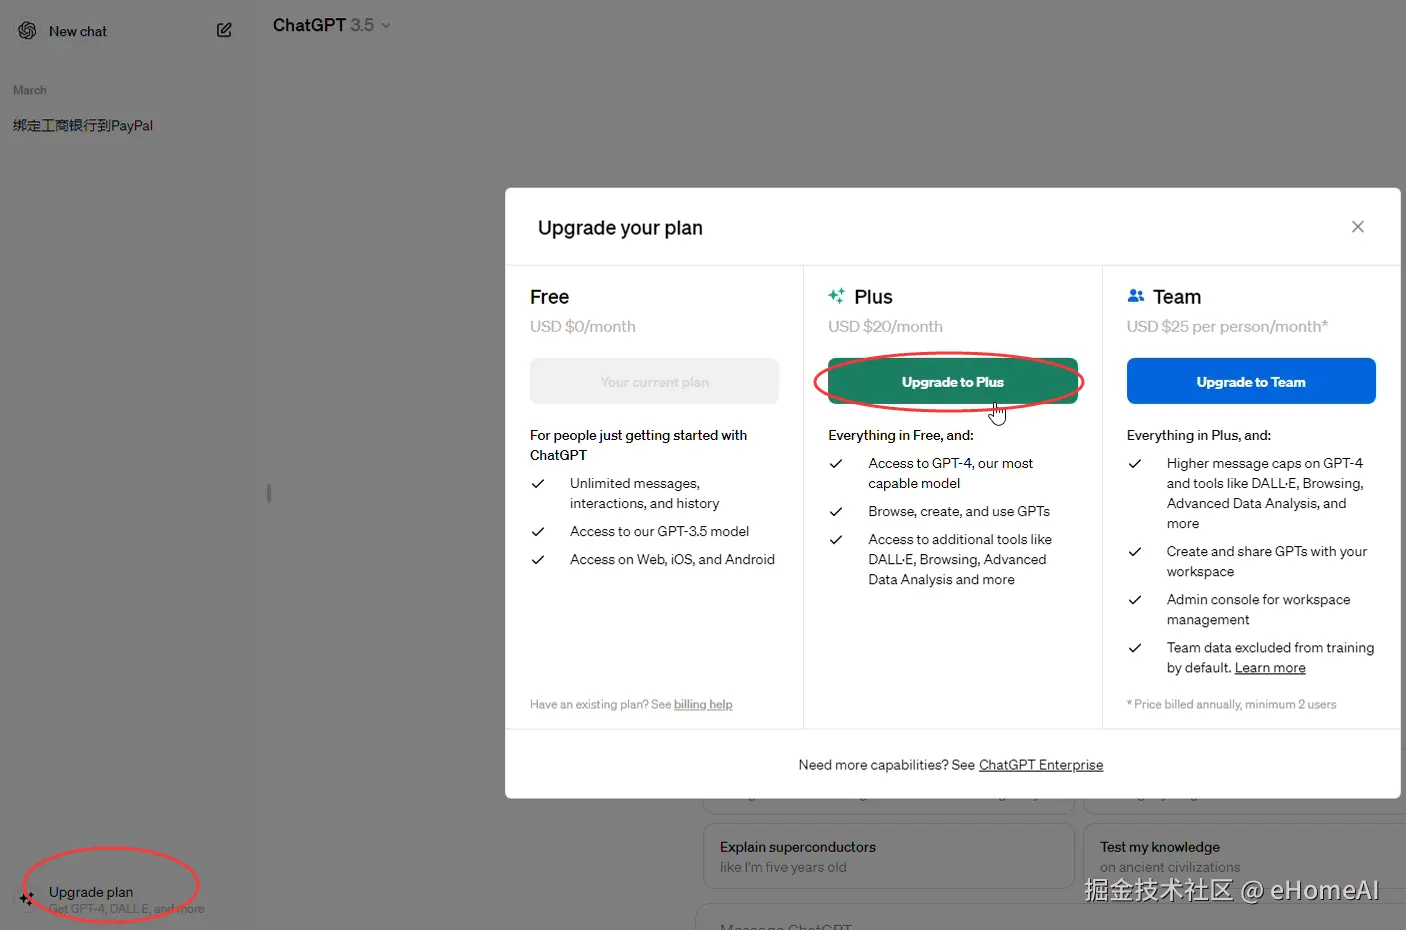The height and width of the screenshot is (930, 1406).
Task: Click Learn more about Team data
Action: pos(1270,668)
